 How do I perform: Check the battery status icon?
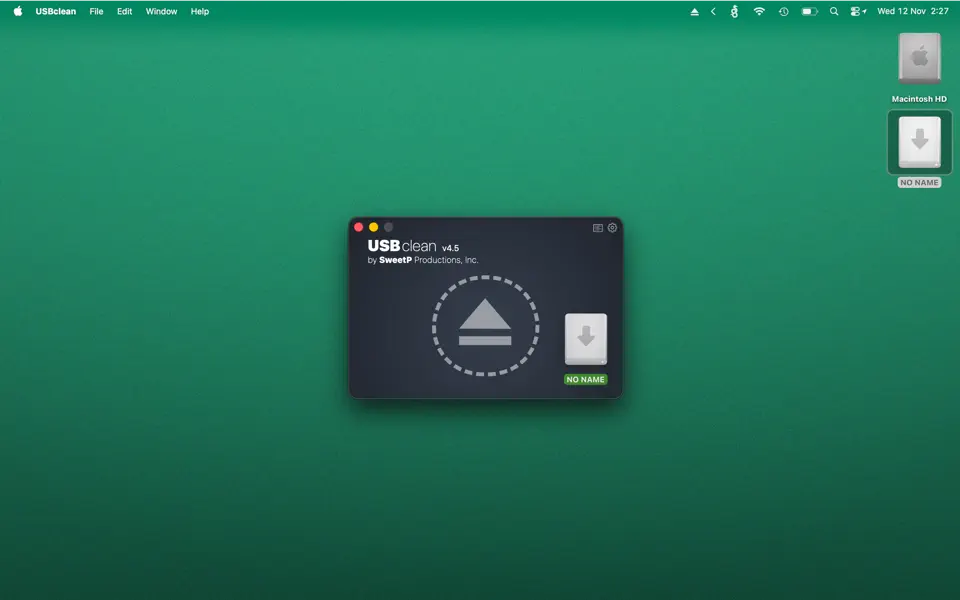809,11
